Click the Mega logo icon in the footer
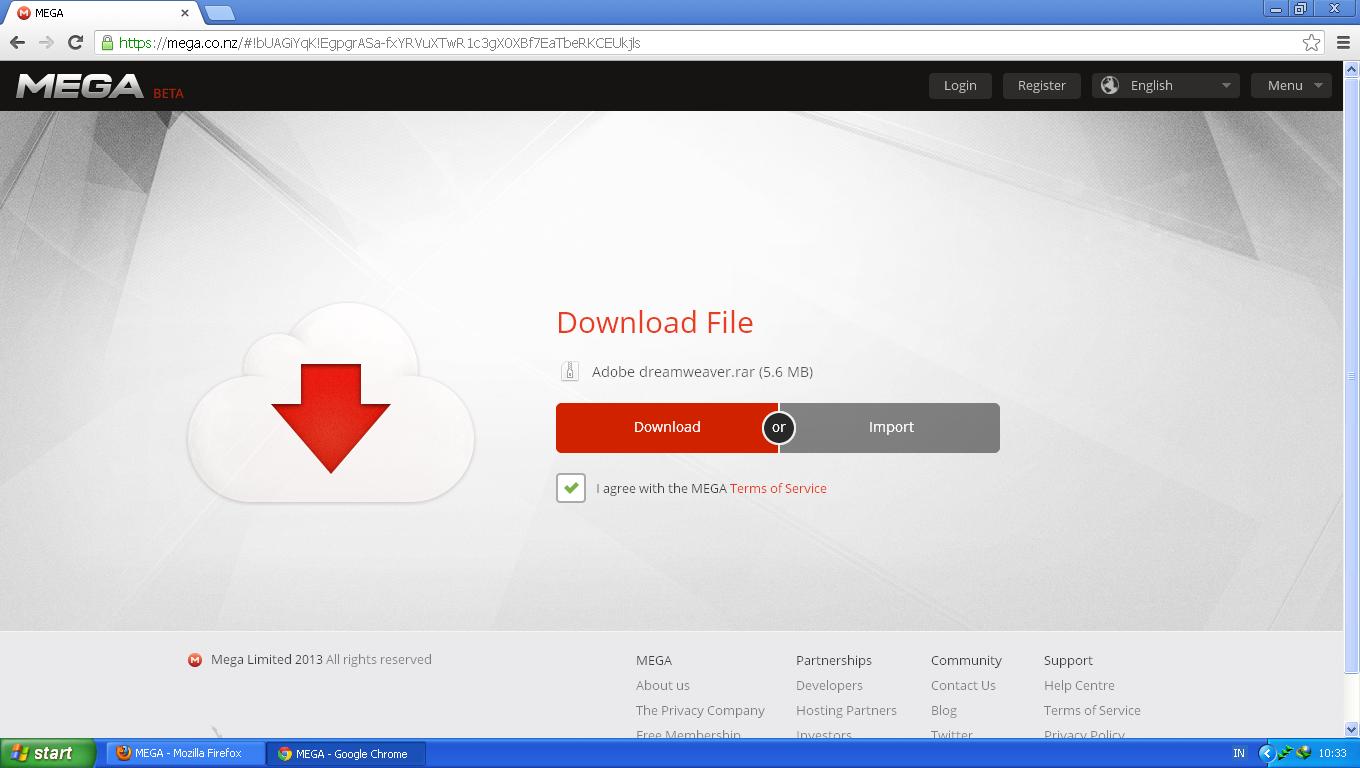 194,660
